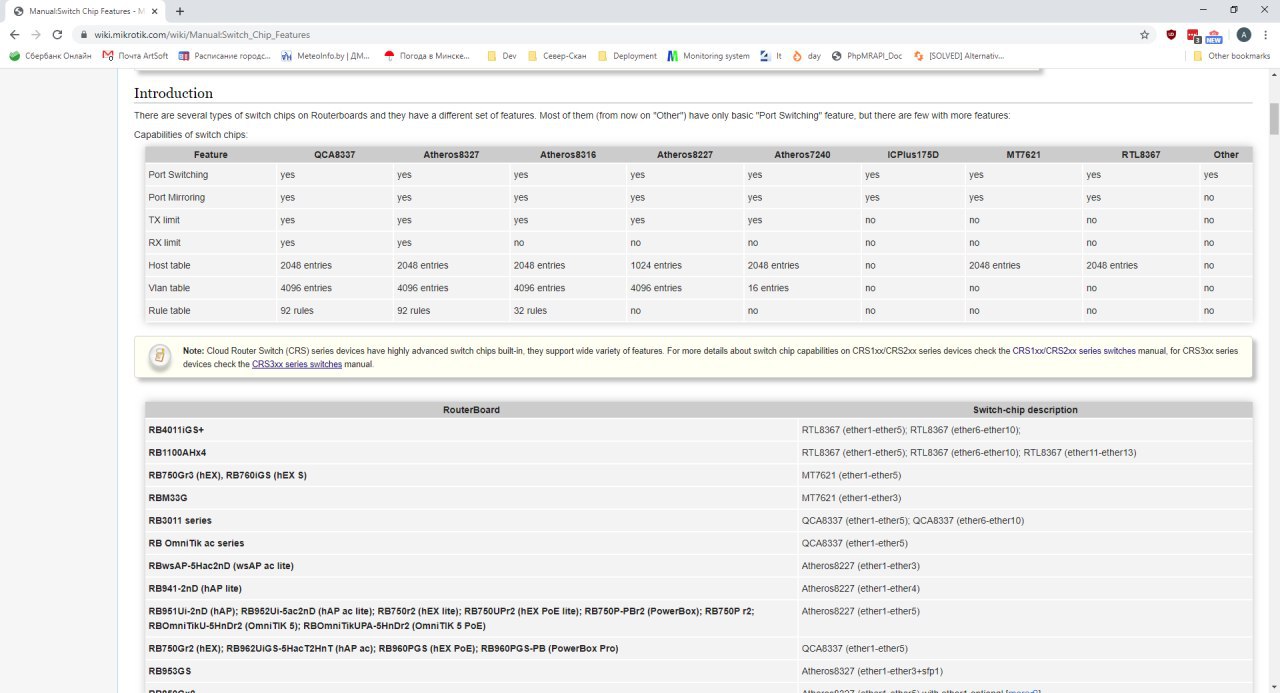1280x693 pixels.
Task: Click the QCA8337 column header
Action: point(334,155)
